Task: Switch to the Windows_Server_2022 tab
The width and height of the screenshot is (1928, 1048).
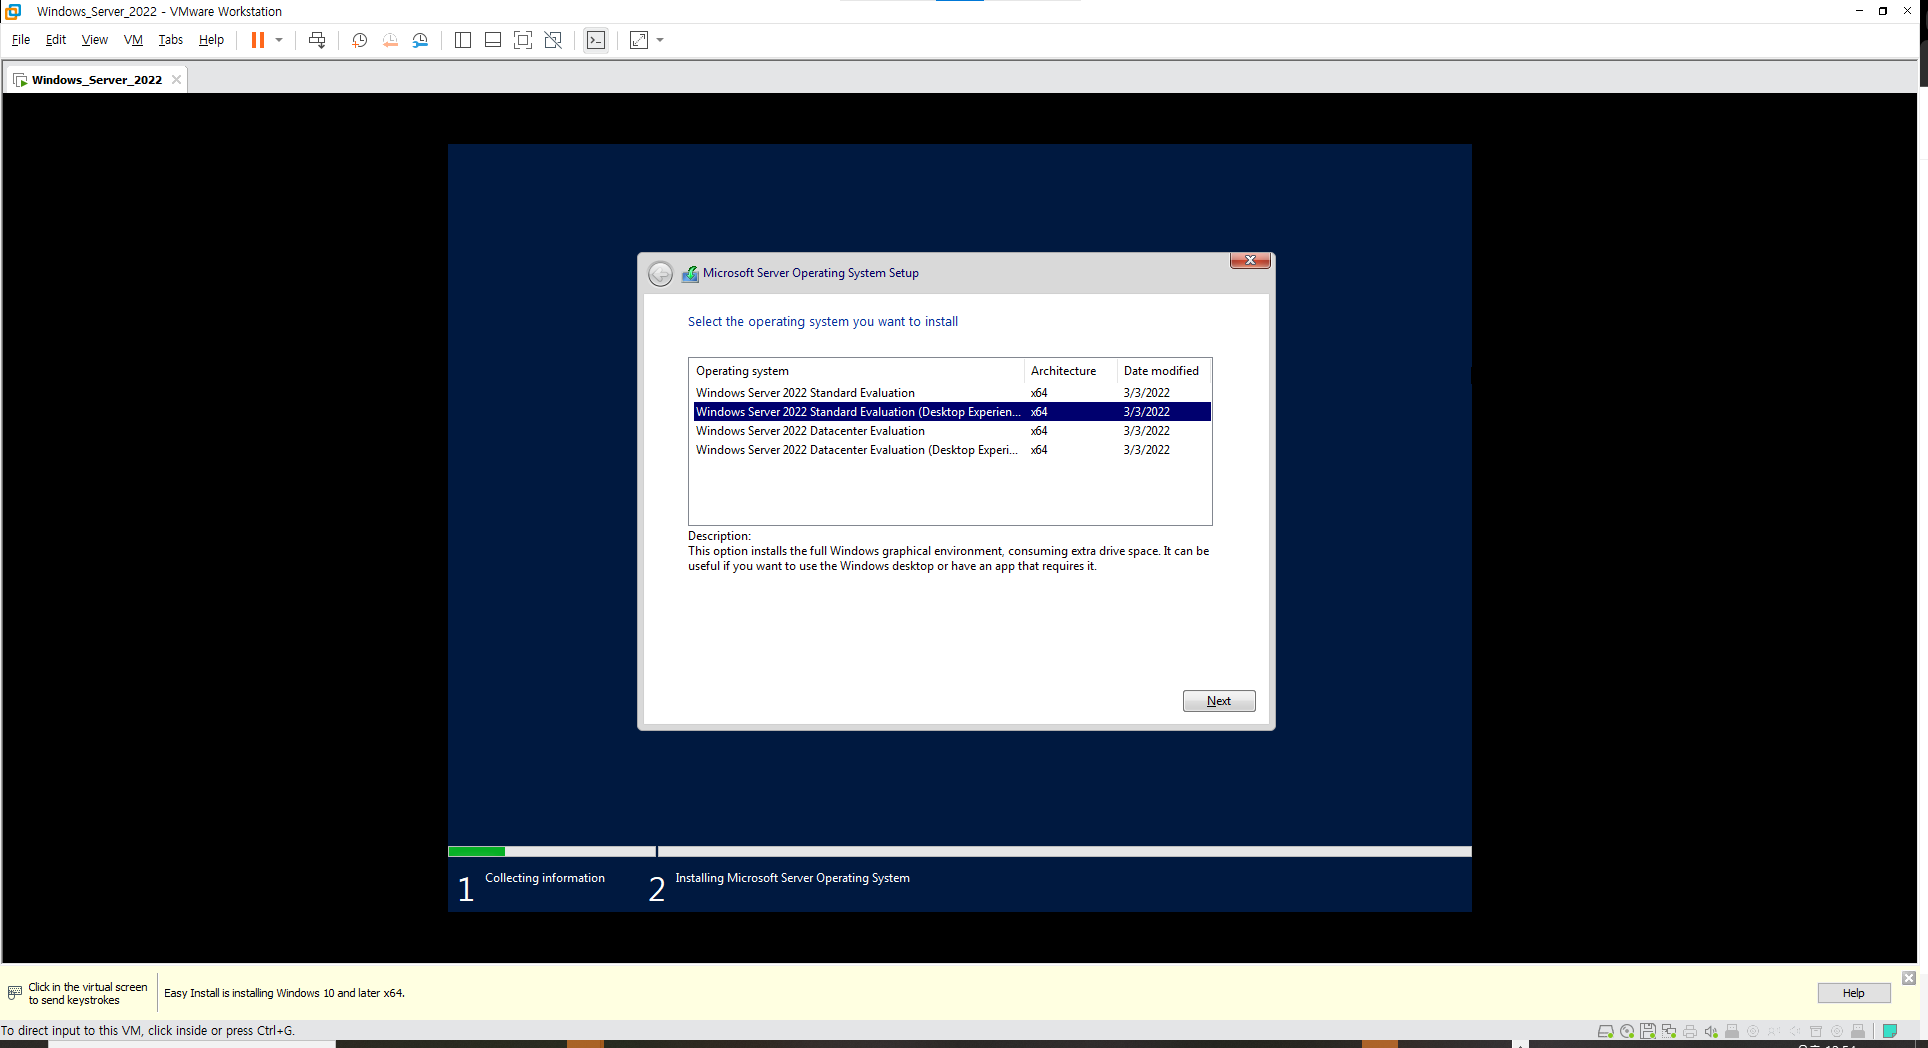Action: pos(96,80)
